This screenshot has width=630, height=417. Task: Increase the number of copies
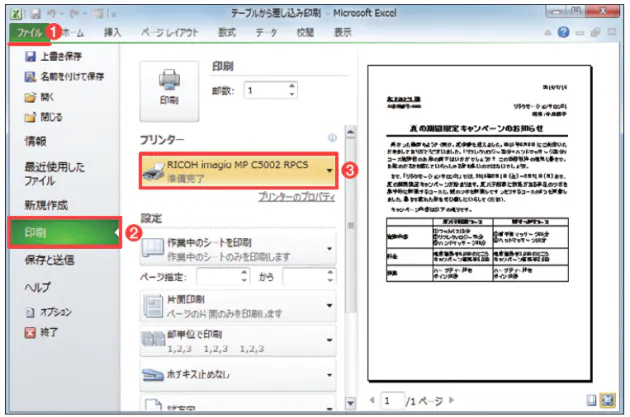click(x=292, y=86)
